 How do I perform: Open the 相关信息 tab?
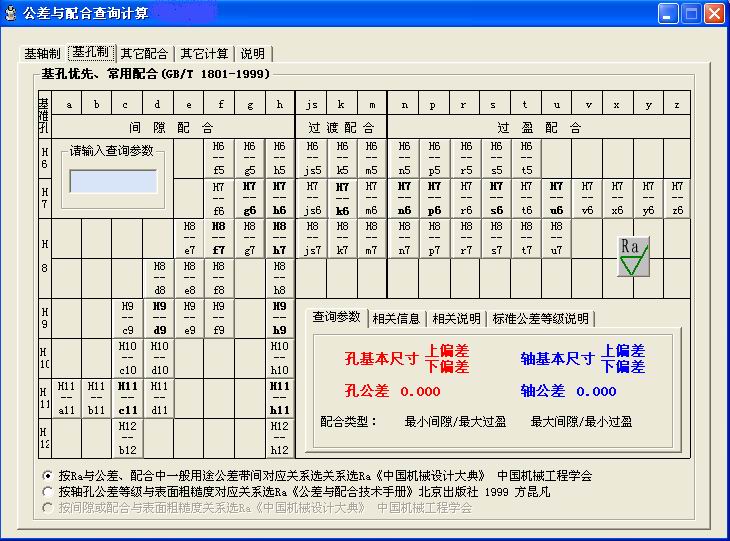(397, 319)
